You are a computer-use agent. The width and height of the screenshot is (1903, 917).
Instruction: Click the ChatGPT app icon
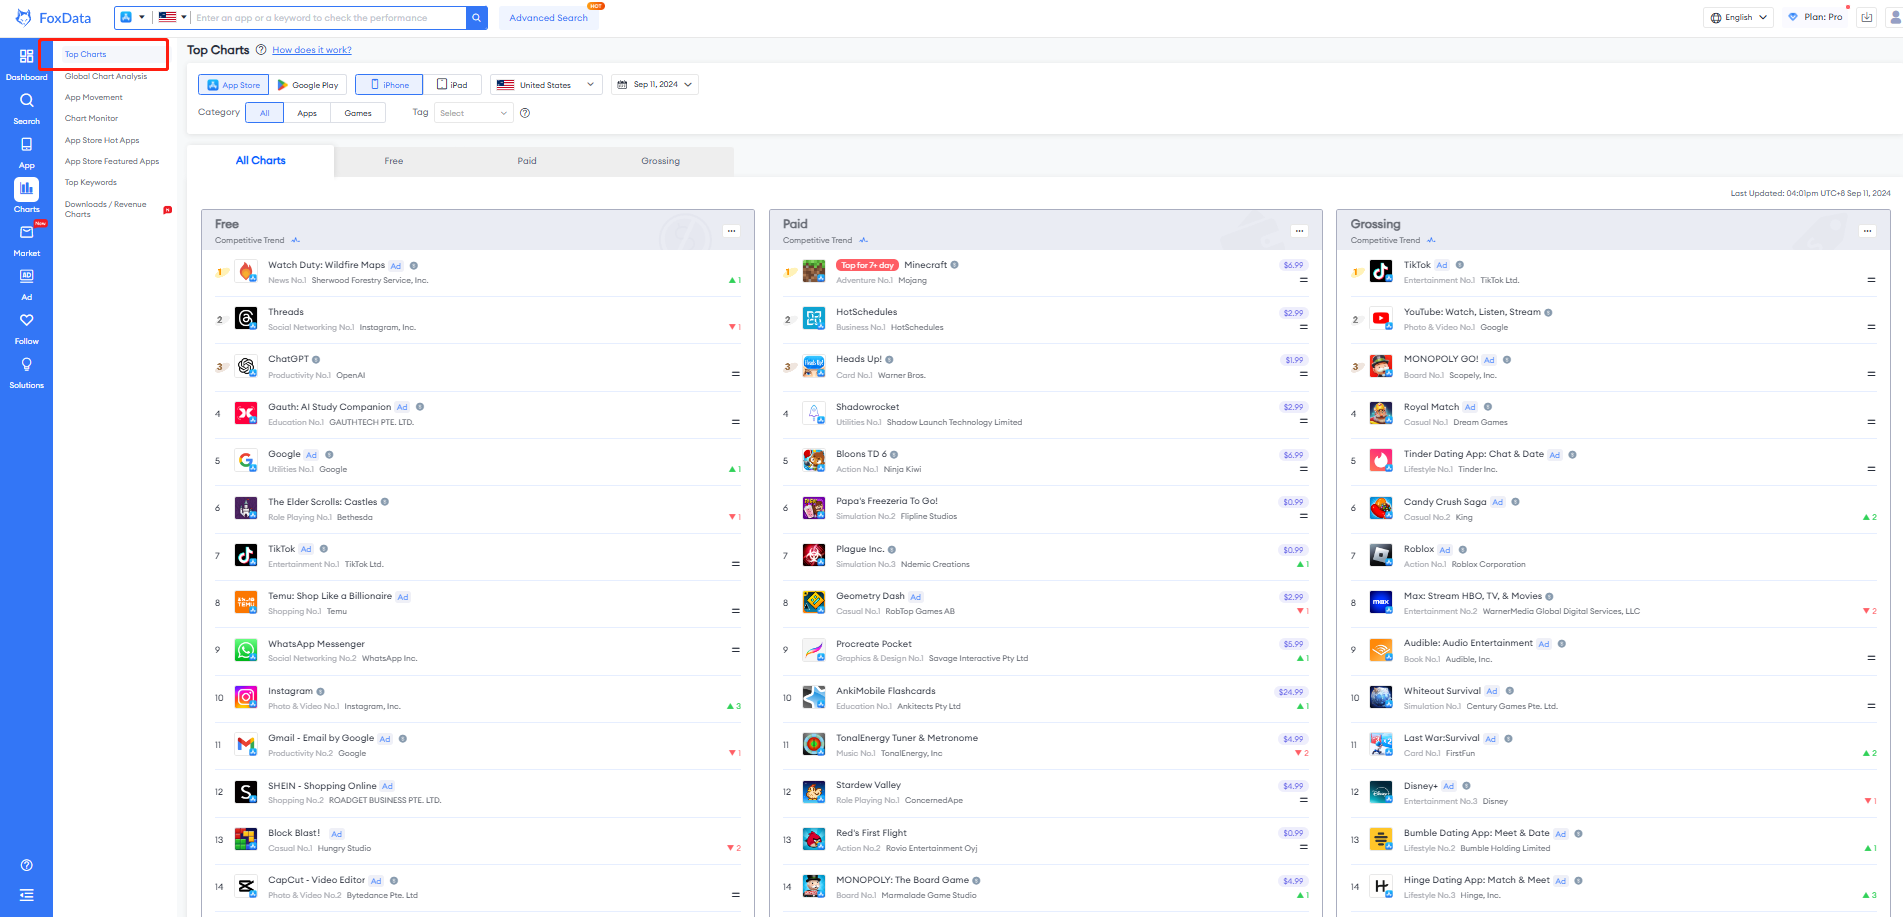click(246, 366)
